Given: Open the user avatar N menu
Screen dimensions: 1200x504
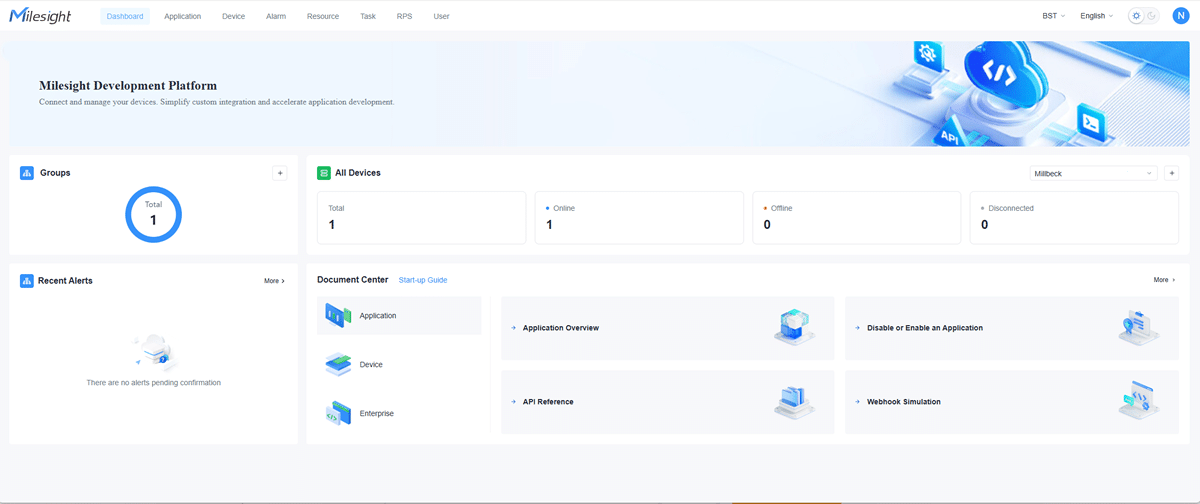Looking at the screenshot, I should (x=1180, y=16).
